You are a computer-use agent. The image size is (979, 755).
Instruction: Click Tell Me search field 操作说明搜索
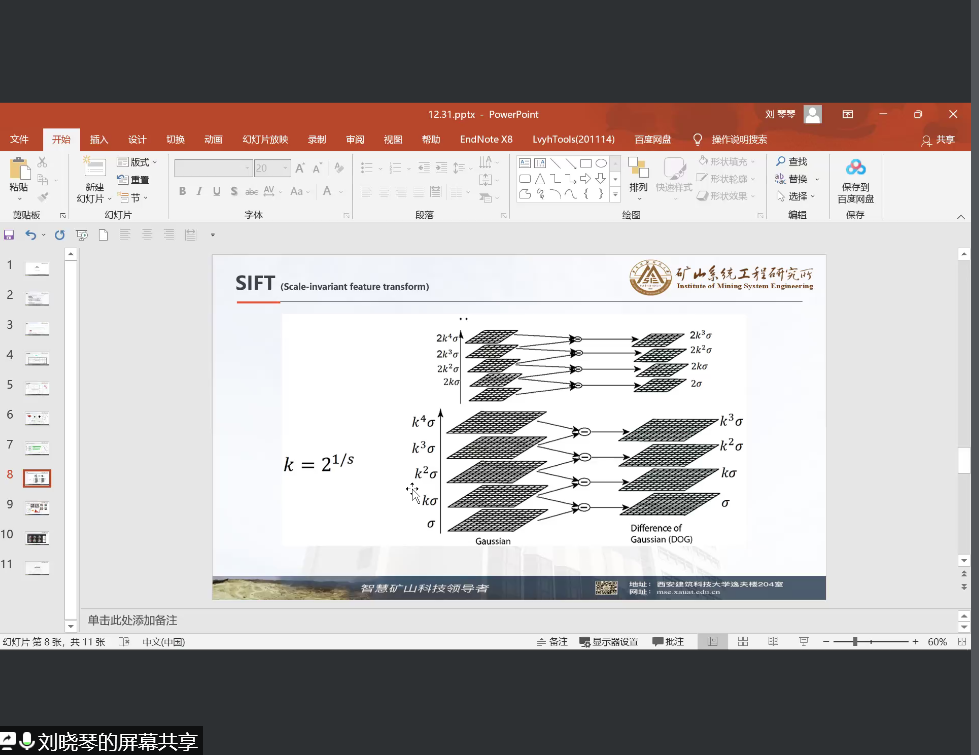739,139
